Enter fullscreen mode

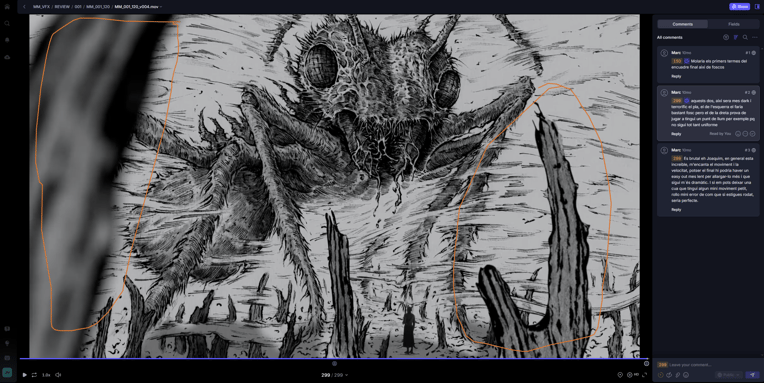(x=645, y=375)
